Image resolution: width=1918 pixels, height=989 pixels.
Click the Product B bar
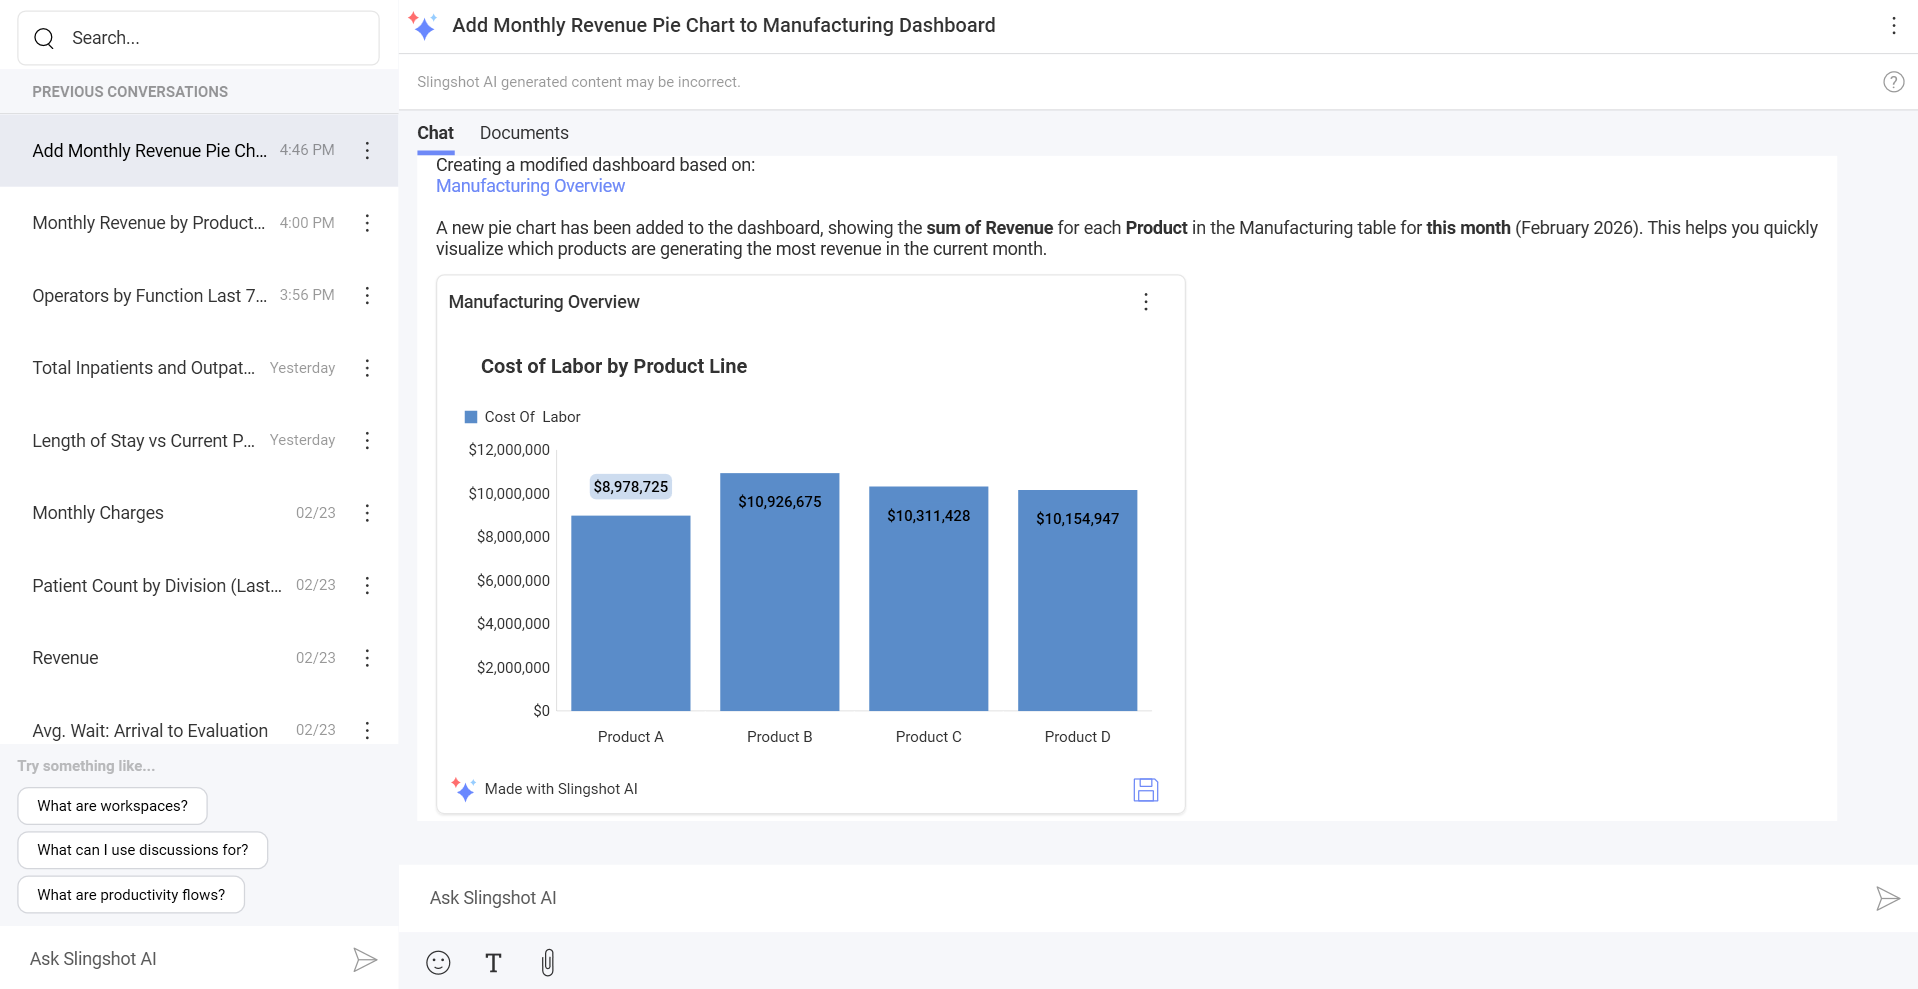780,592
